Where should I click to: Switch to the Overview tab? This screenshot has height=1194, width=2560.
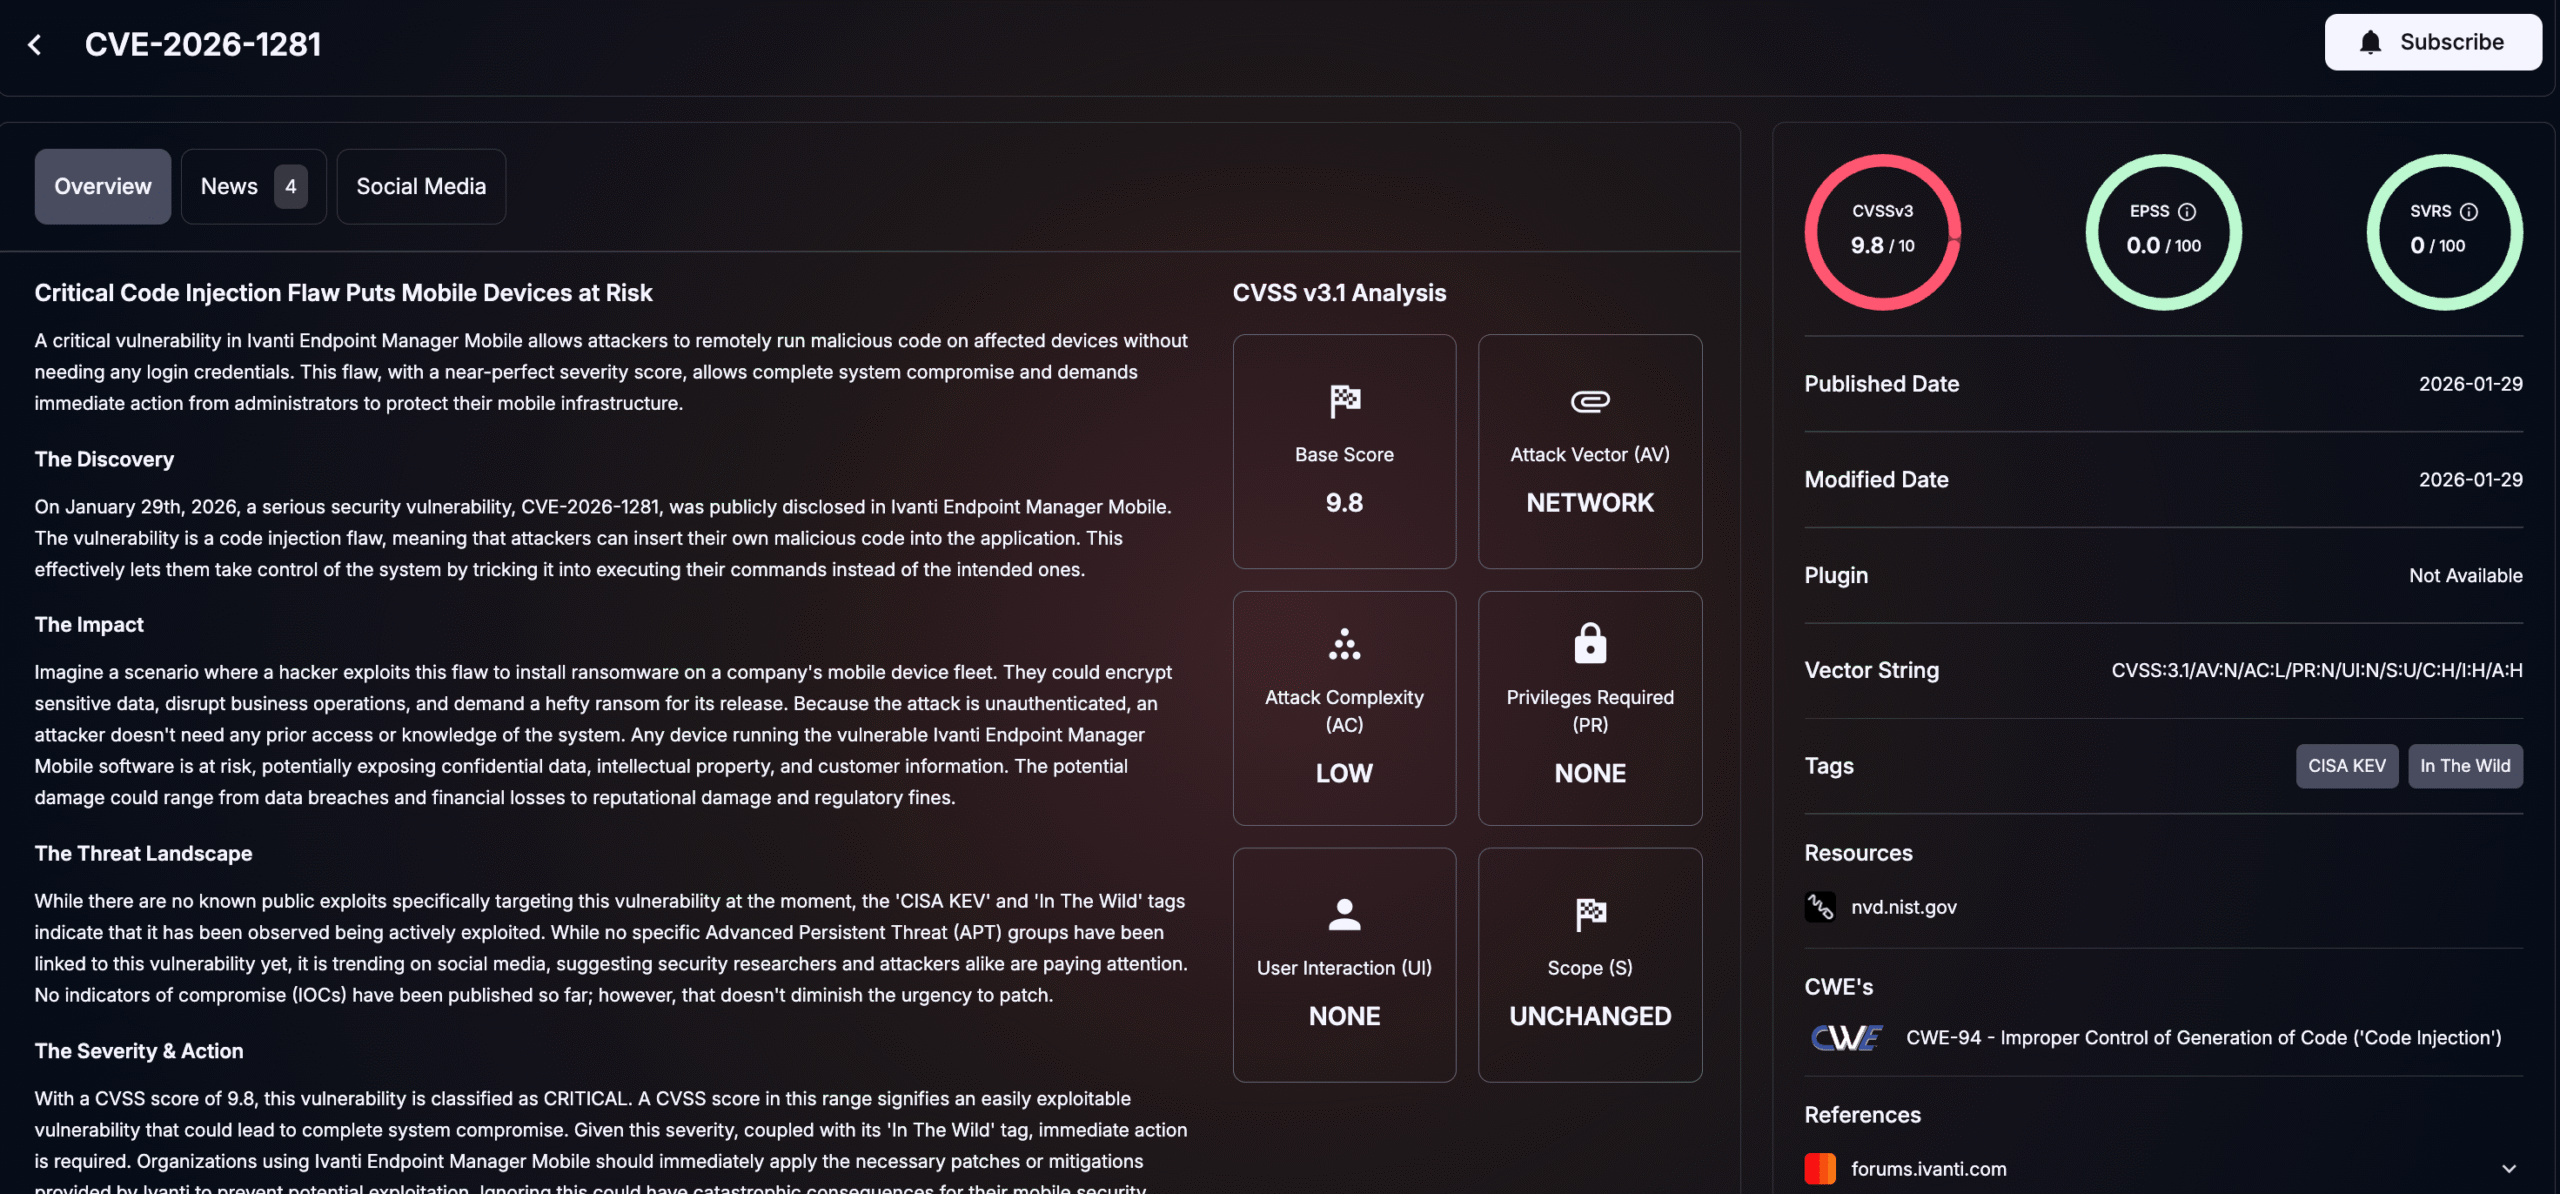click(x=103, y=187)
